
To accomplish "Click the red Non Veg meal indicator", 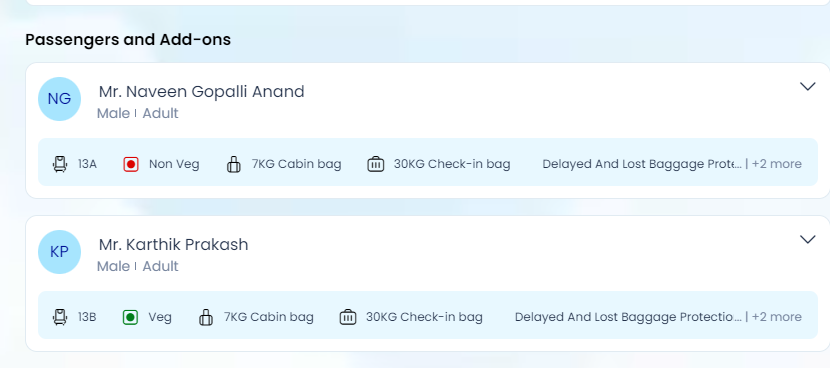I will pos(131,164).
